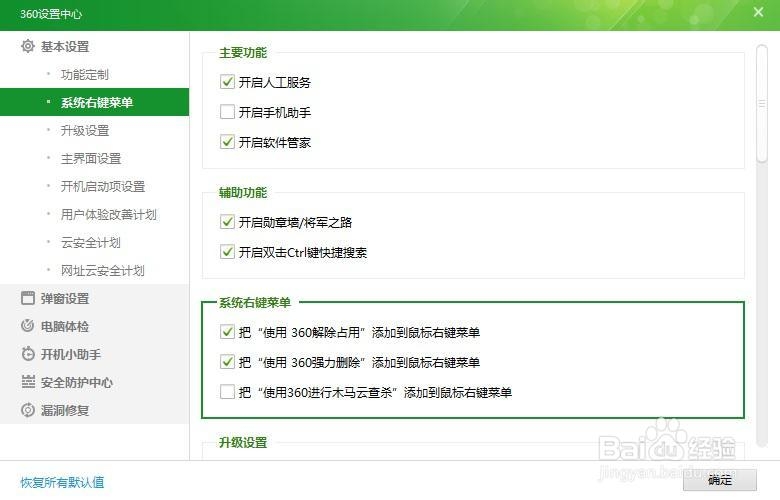780x500 pixels.
Task: Uncheck 使用360强力删除 right-click menu option
Action: pyautogui.click(x=227, y=362)
